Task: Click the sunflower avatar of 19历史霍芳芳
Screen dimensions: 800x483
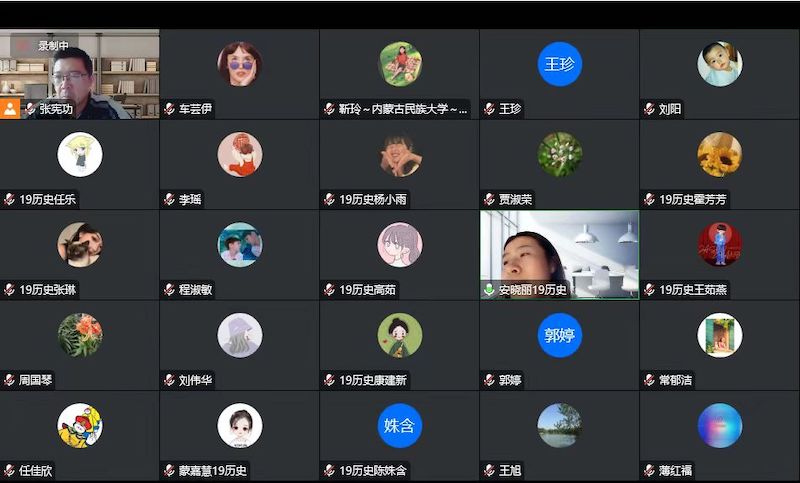Action: pyautogui.click(x=720, y=155)
